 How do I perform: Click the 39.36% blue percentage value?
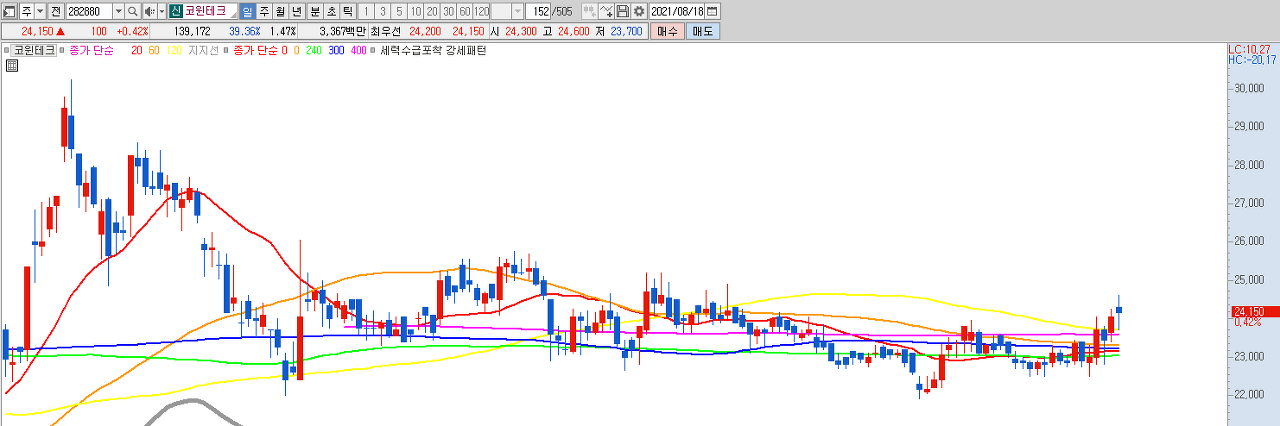coord(245,31)
